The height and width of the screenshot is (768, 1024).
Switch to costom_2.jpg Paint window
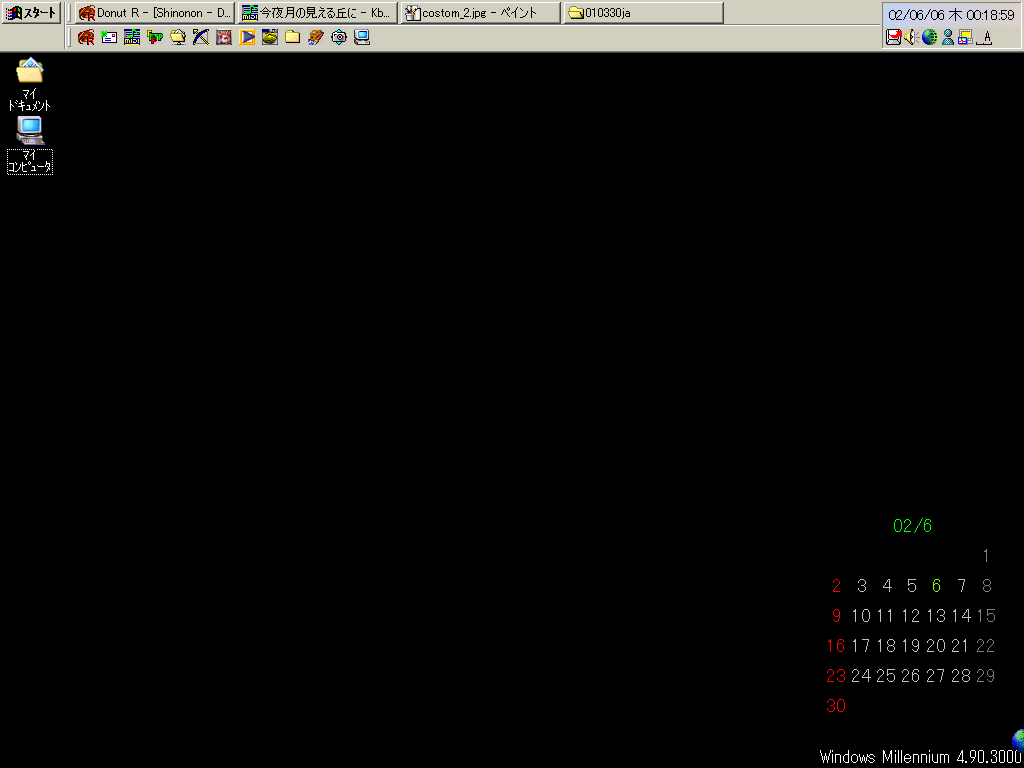[480, 13]
